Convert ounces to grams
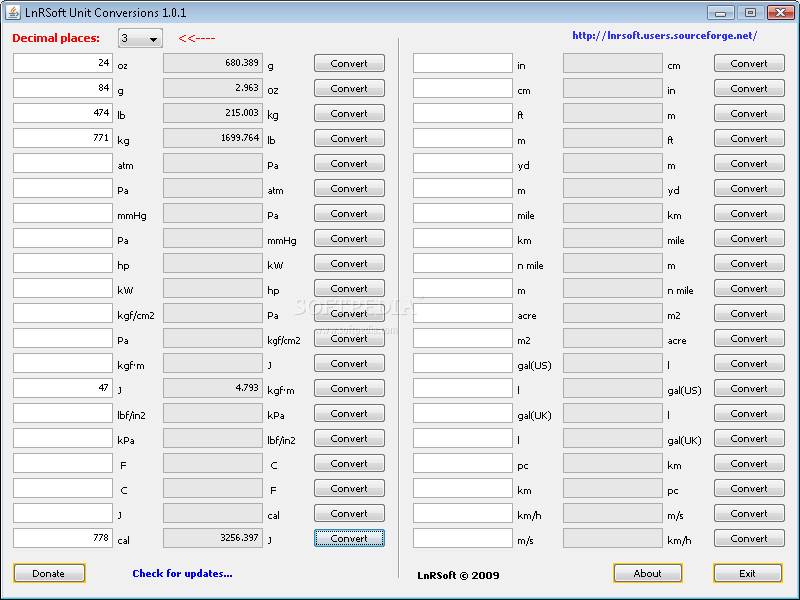 pos(349,63)
